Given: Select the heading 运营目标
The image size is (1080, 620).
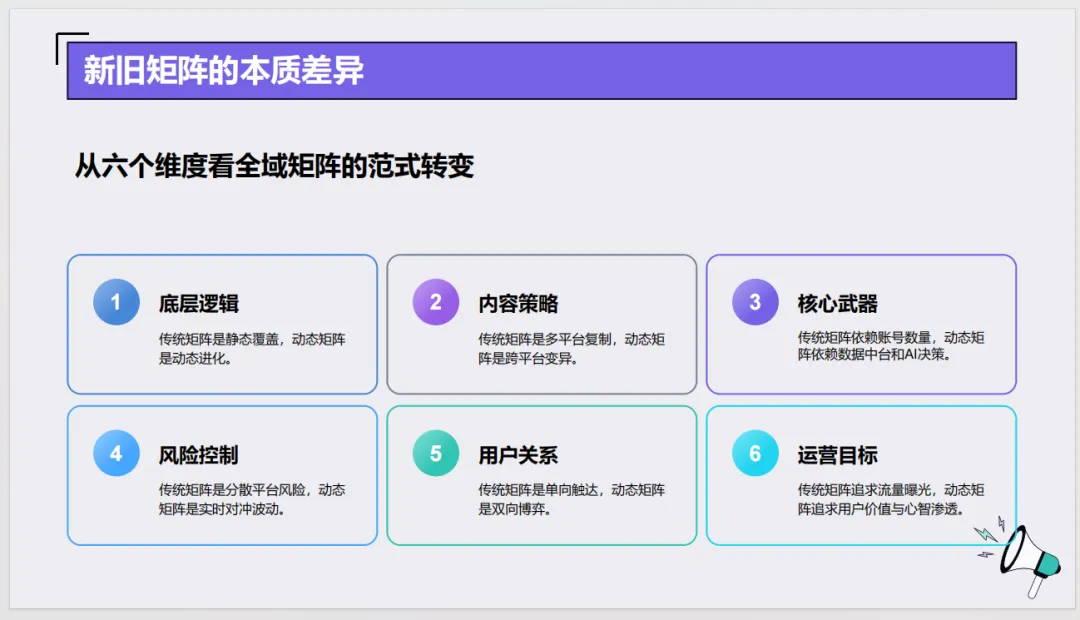Looking at the screenshot, I should point(838,455).
